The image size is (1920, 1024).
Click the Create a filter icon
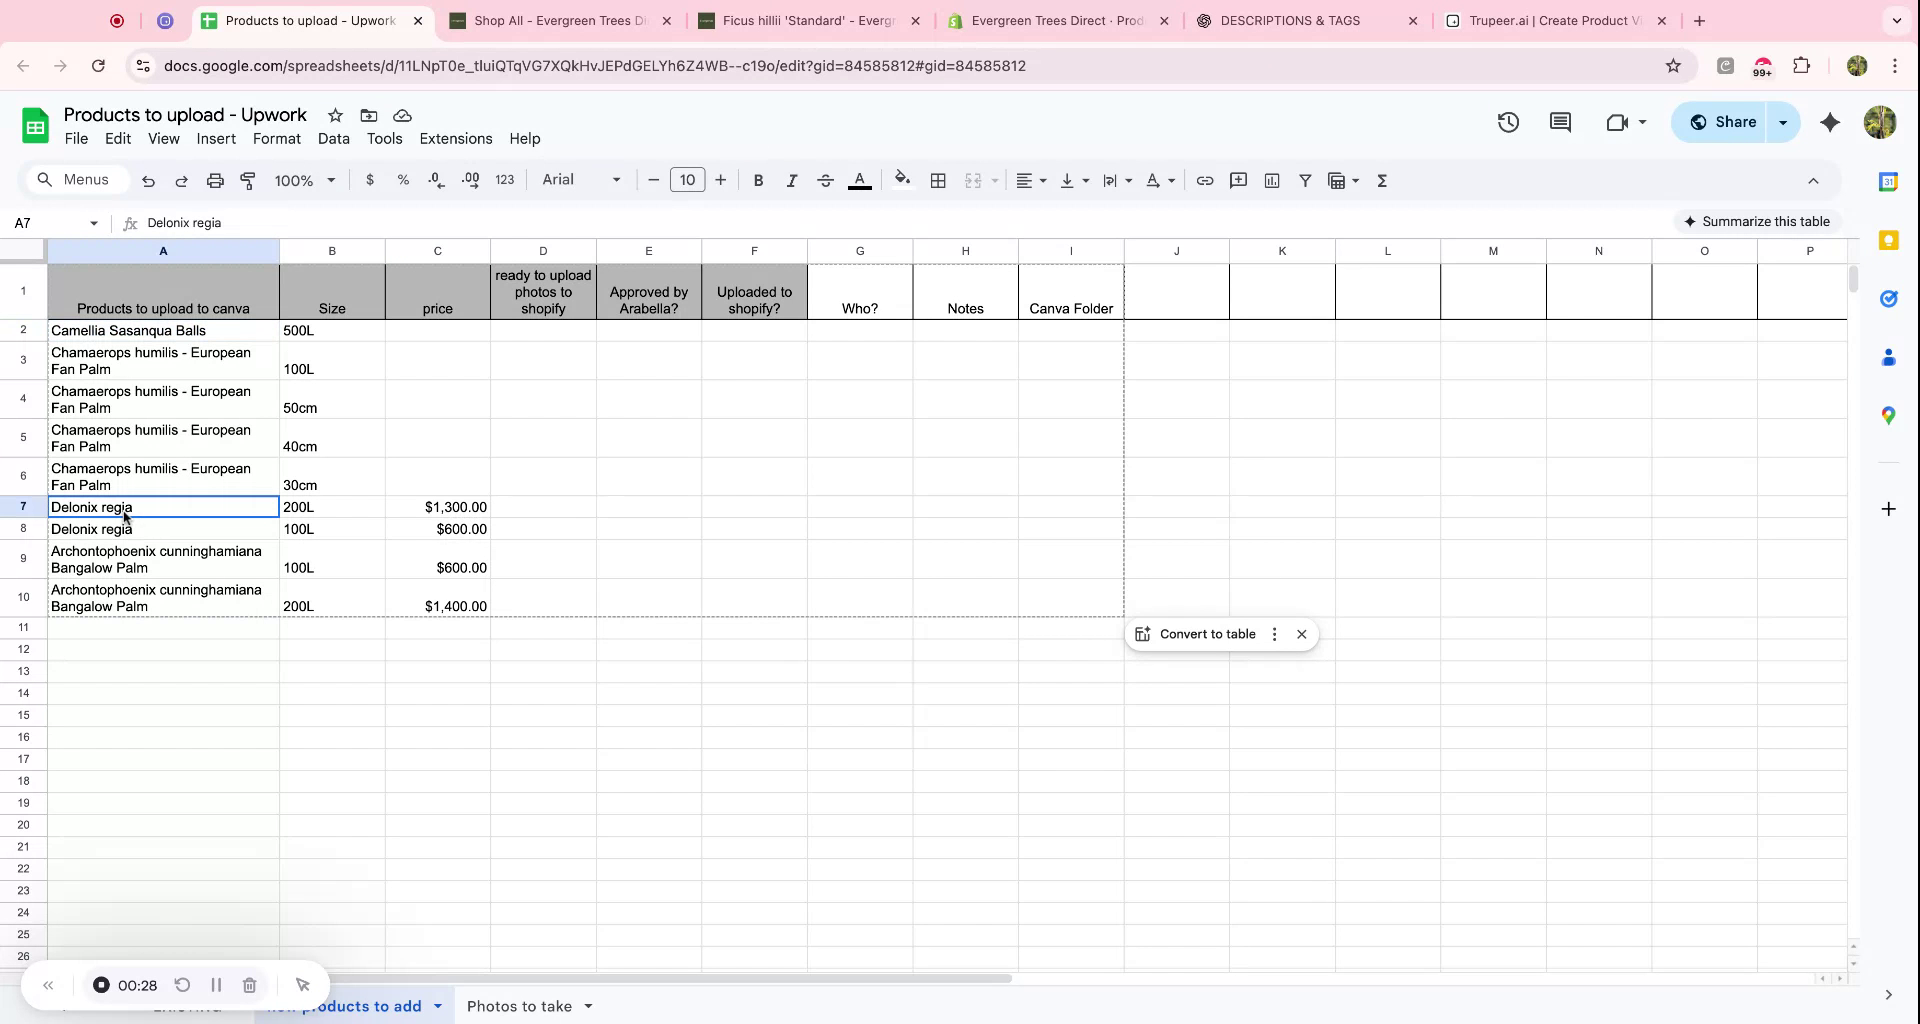[1305, 181]
